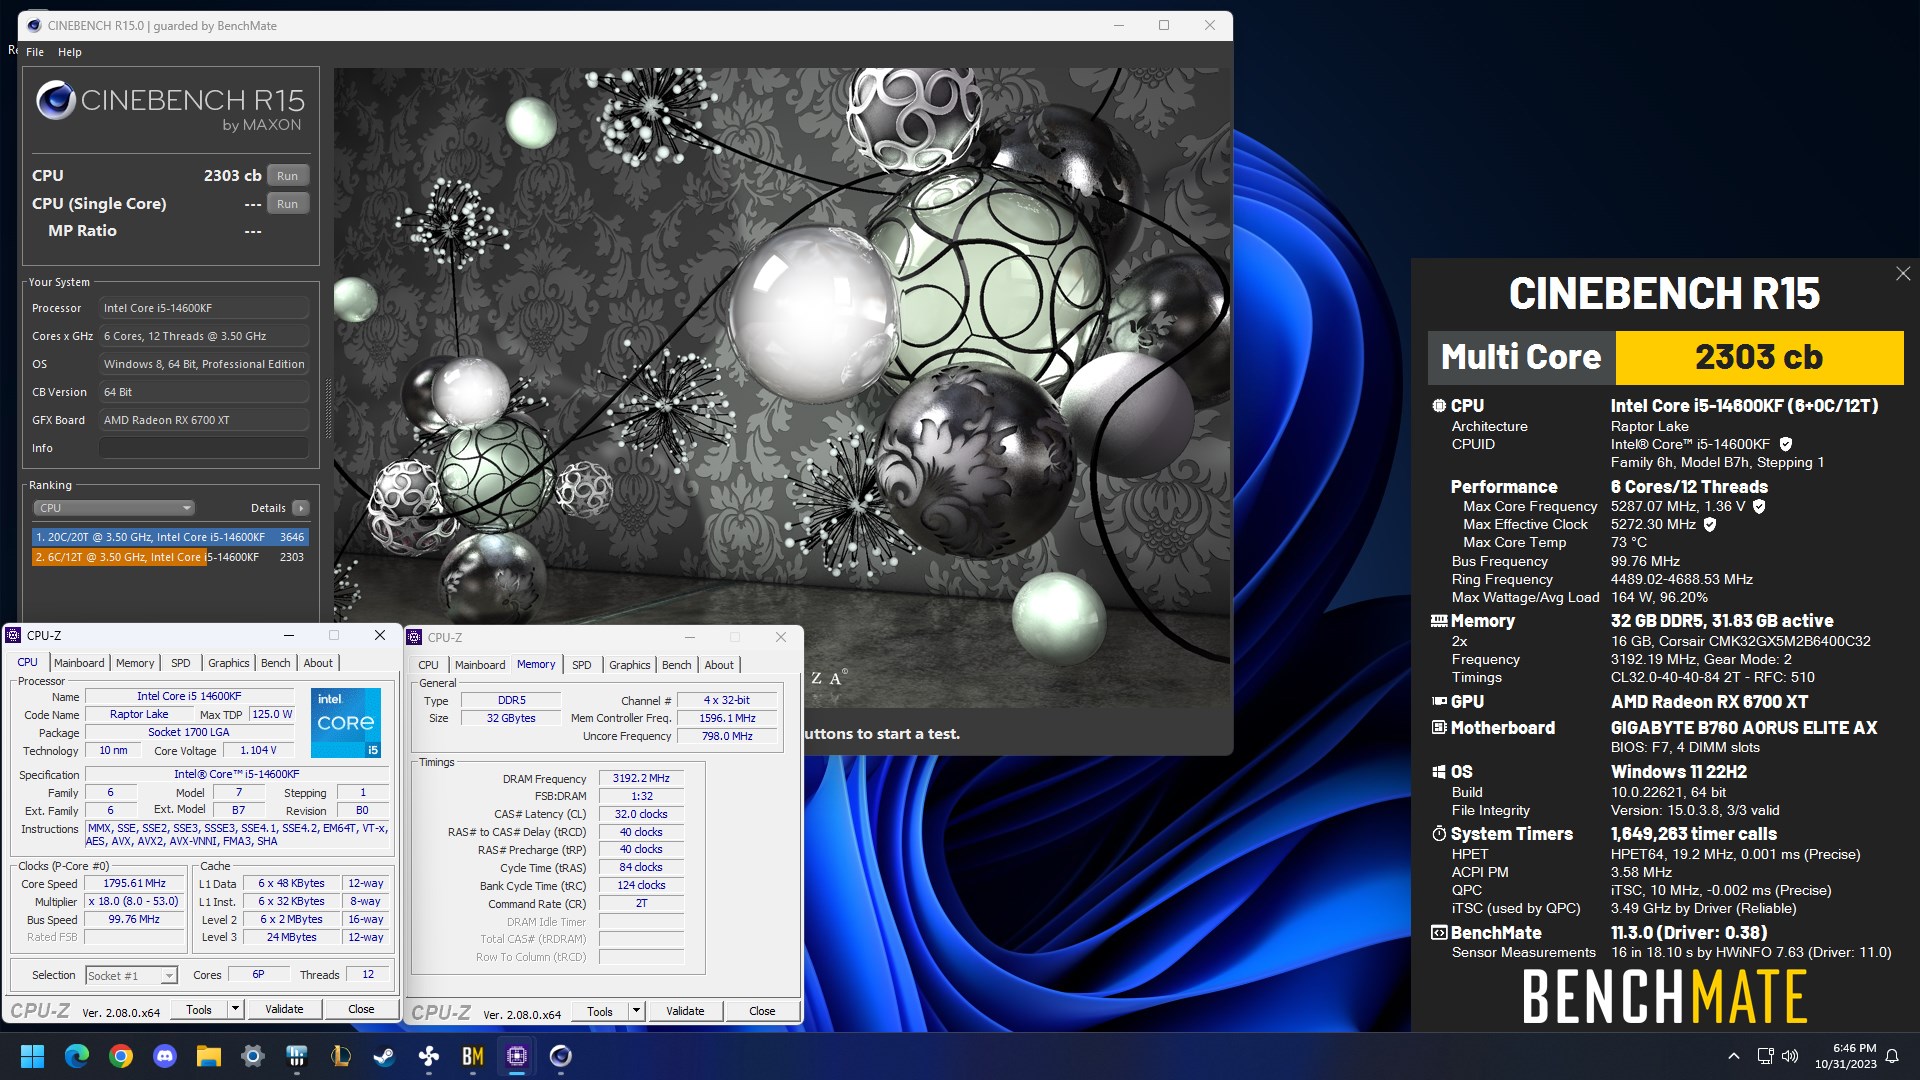Open File Explorer from the taskbar
1920x1080 pixels.
pyautogui.click(x=209, y=1056)
